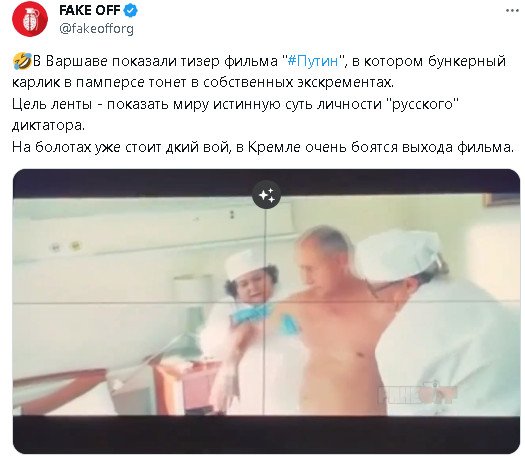Image resolution: width=525 pixels, height=457 pixels.
Task: Click the black bar above the video
Action: point(267,183)
